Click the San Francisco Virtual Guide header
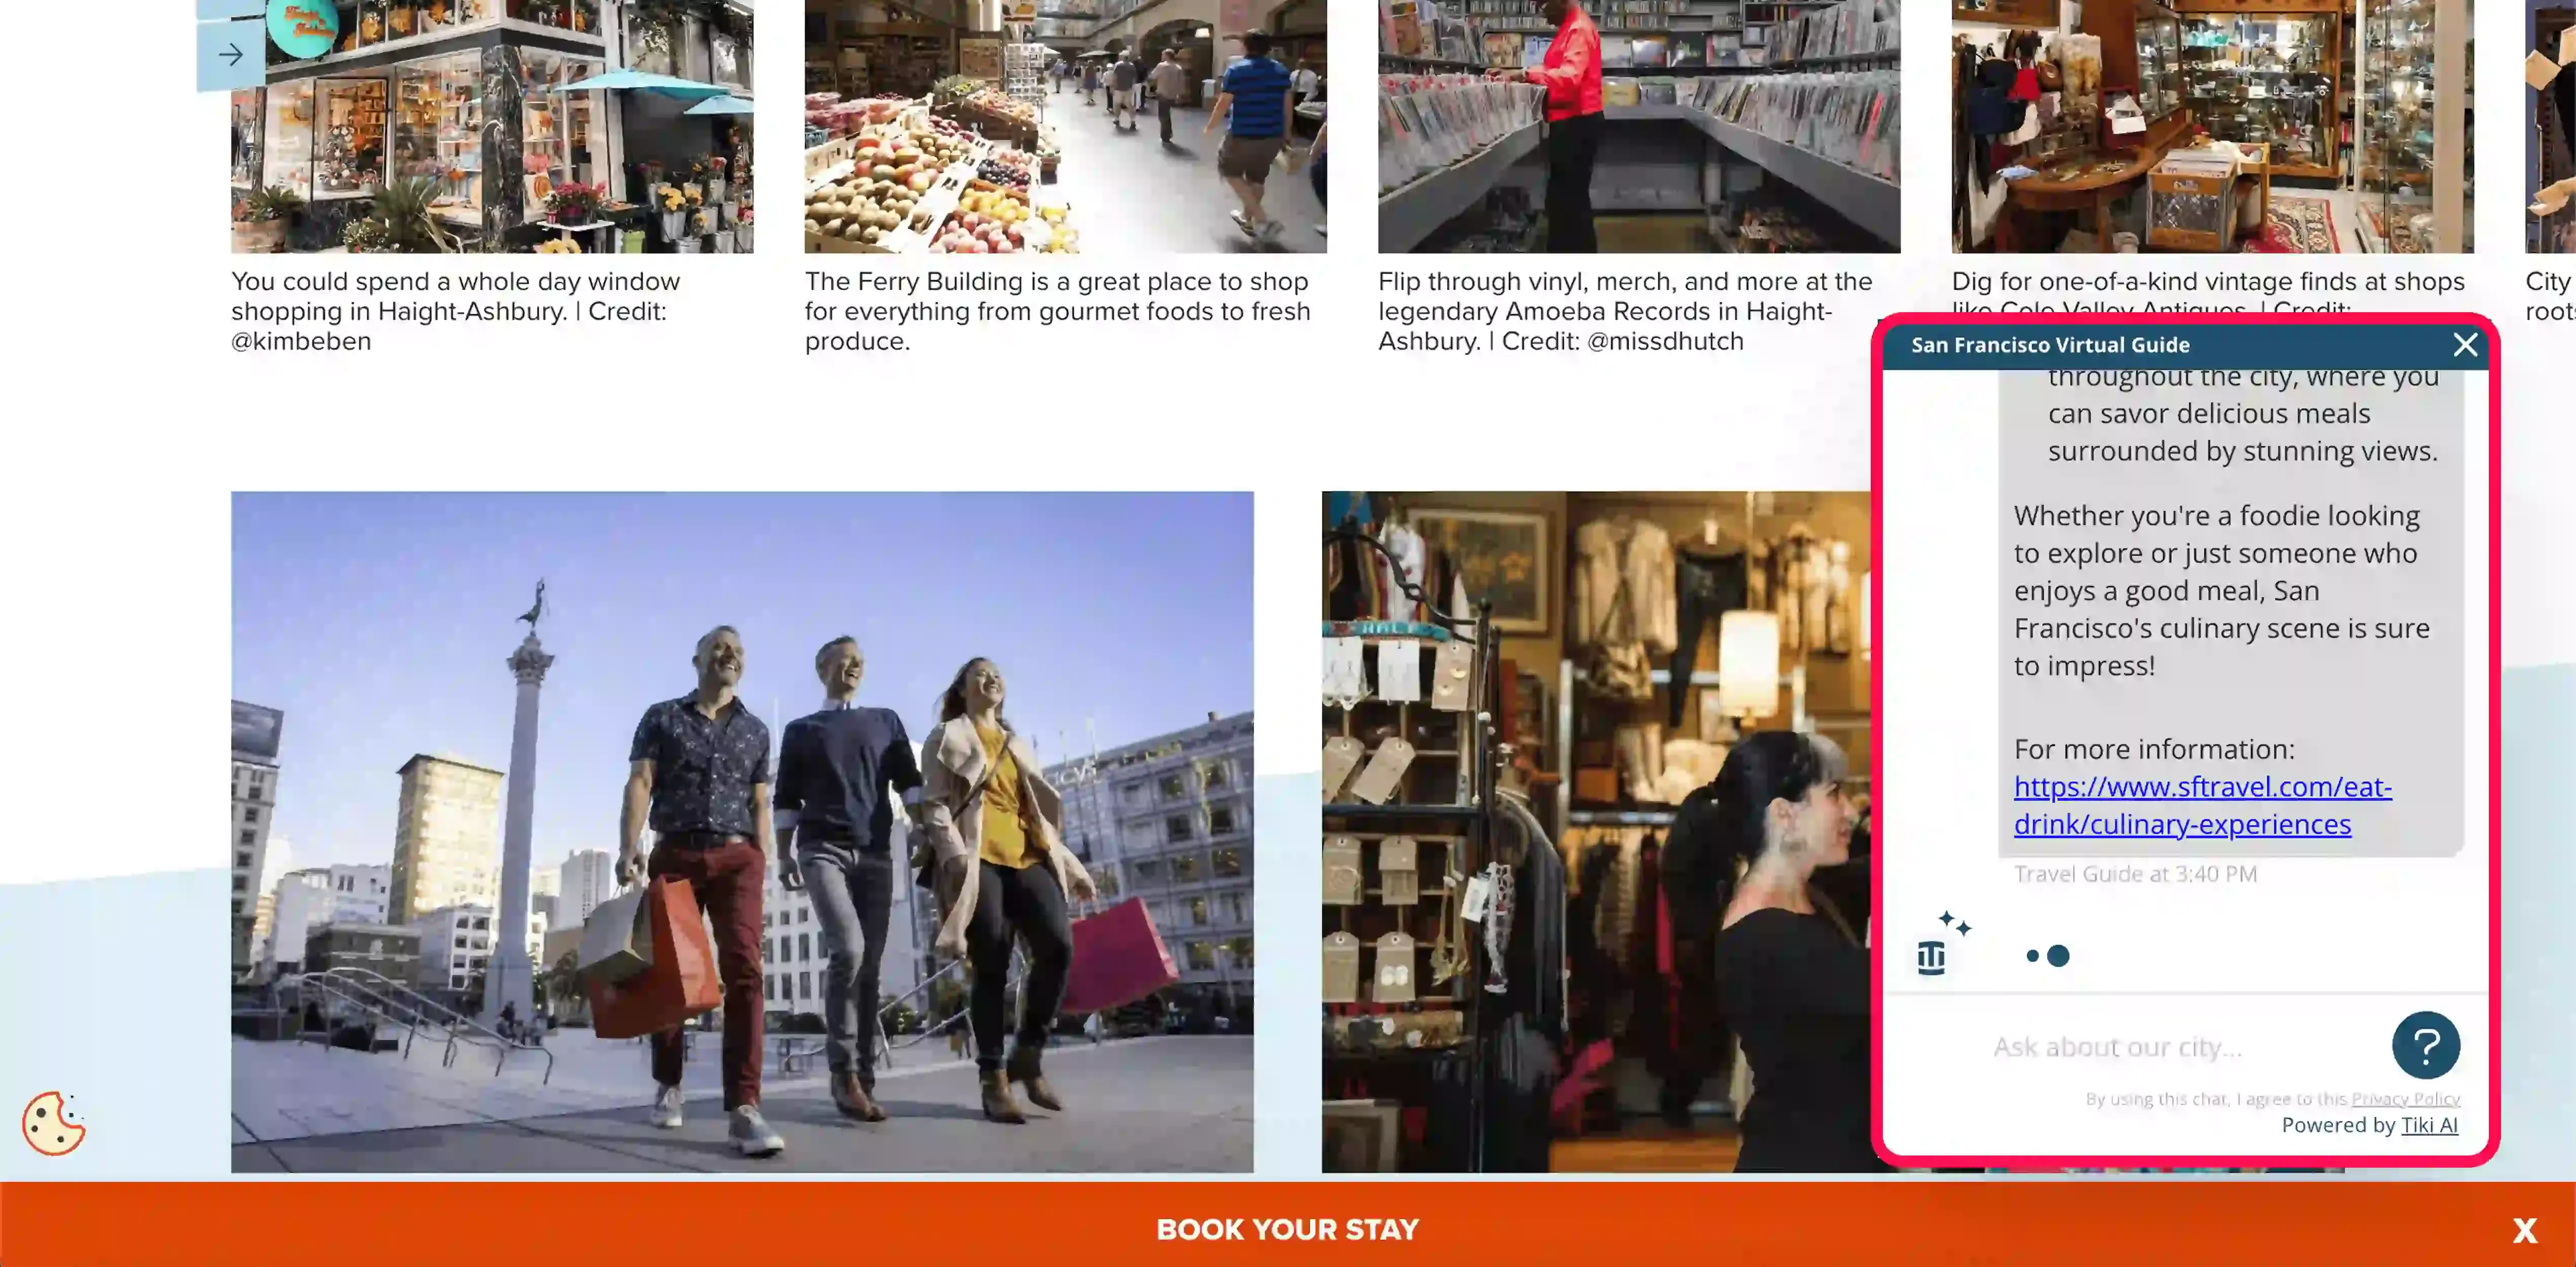Image resolution: width=2576 pixels, height=1267 pixels. (x=2050, y=345)
